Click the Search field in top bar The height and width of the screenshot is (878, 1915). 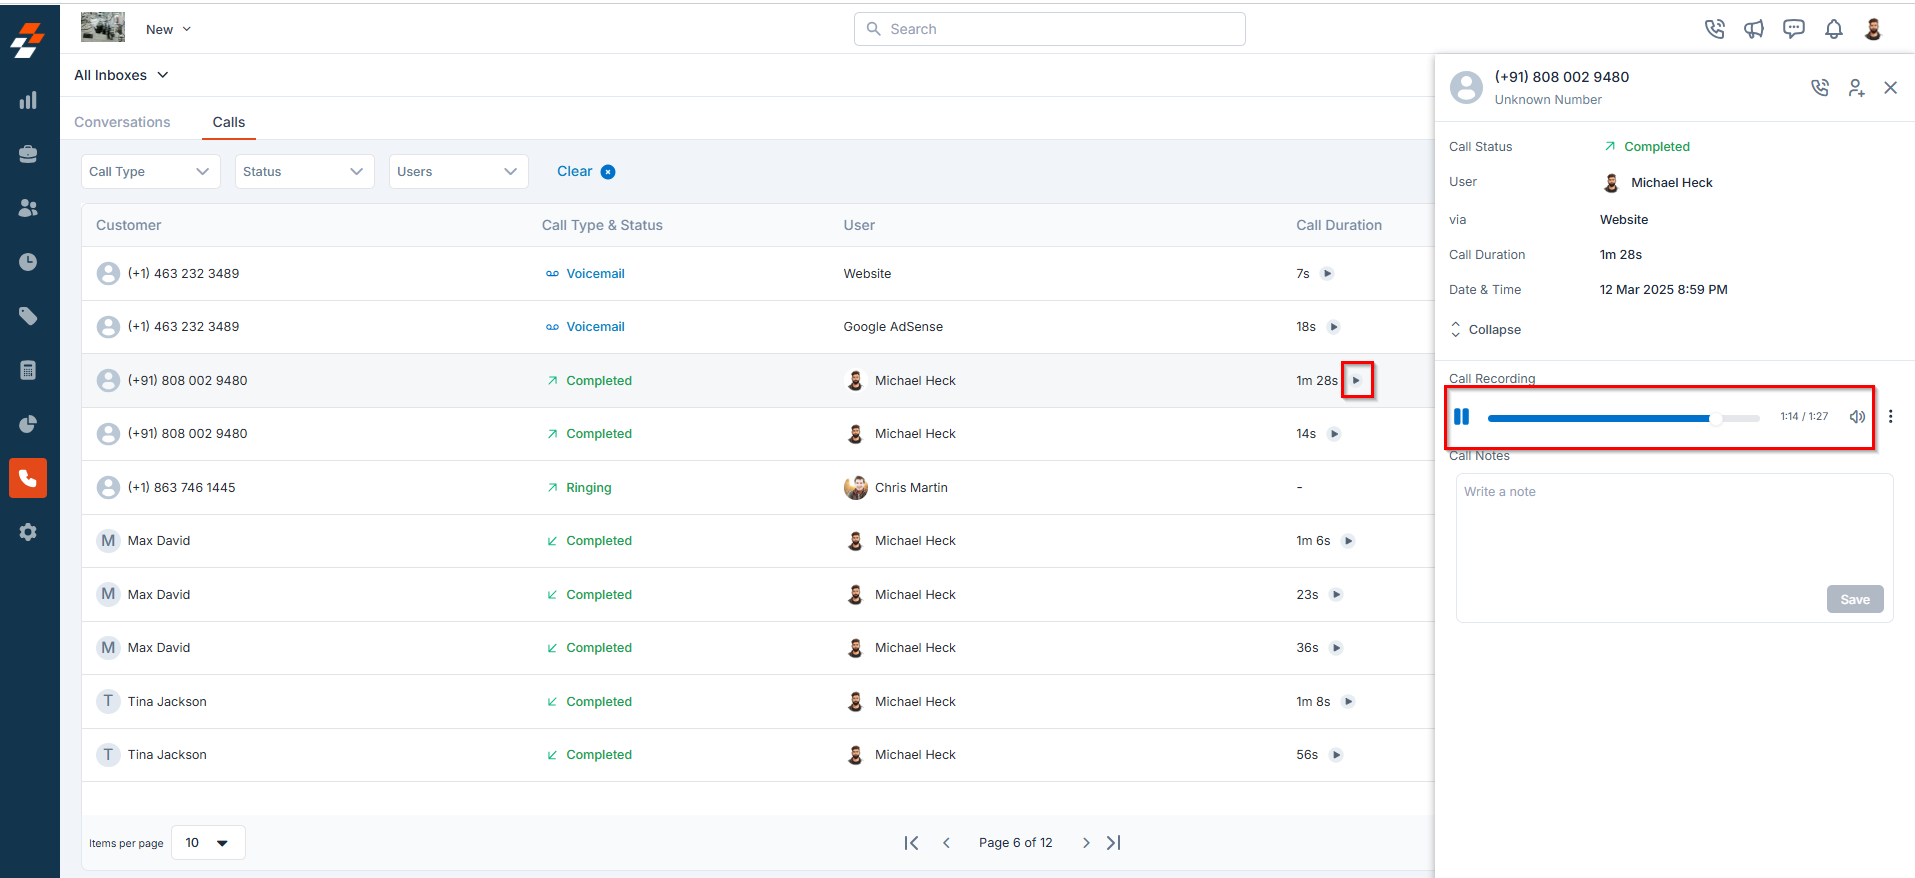pyautogui.click(x=1049, y=29)
